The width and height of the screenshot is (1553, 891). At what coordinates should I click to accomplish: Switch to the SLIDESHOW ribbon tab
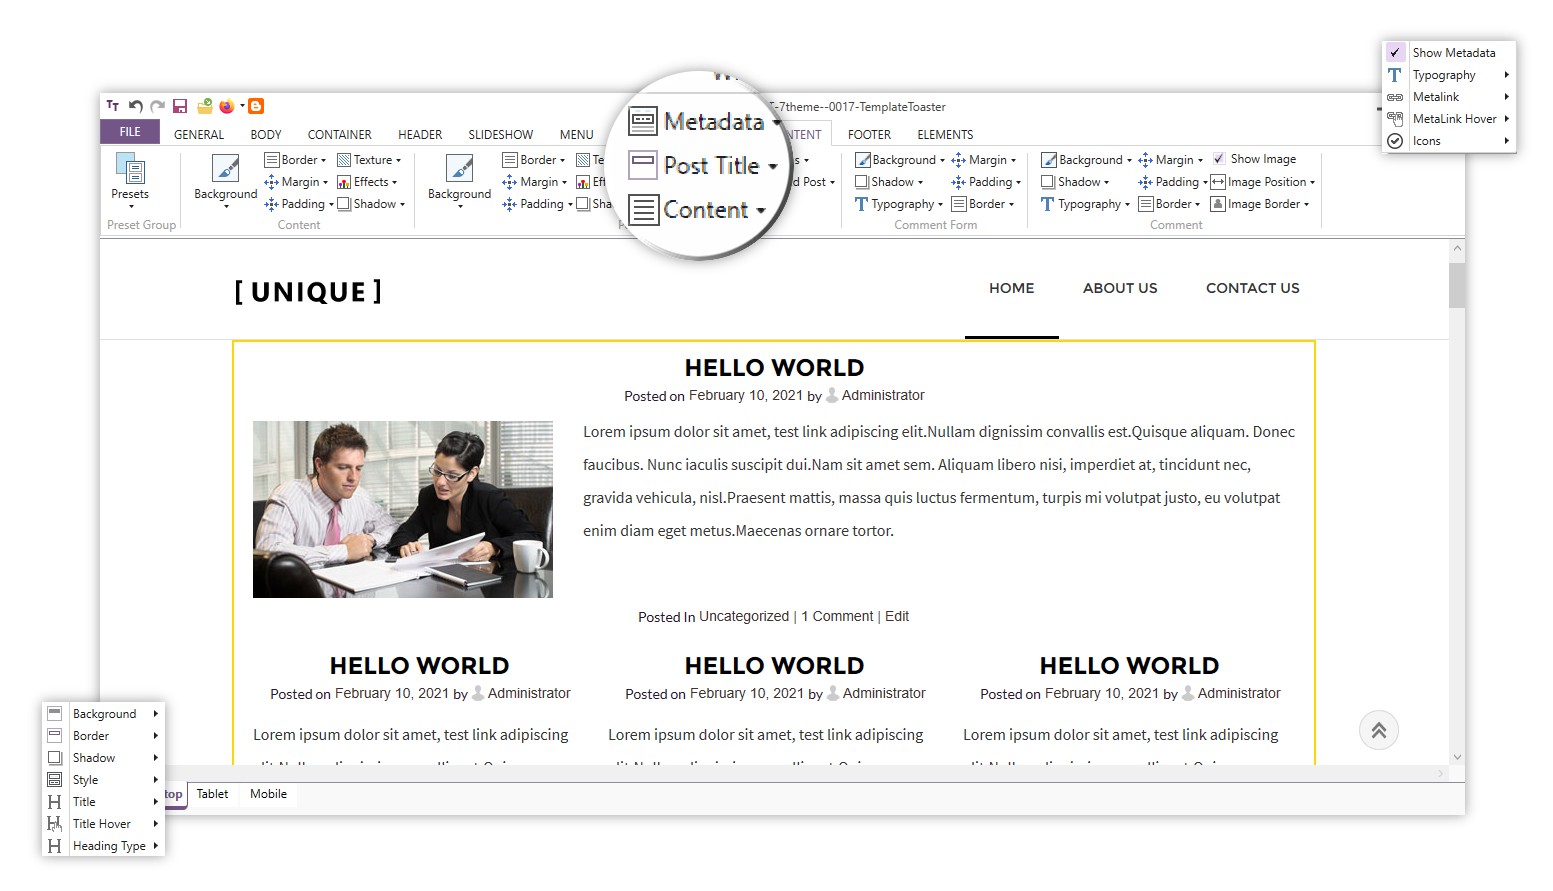[x=501, y=134]
